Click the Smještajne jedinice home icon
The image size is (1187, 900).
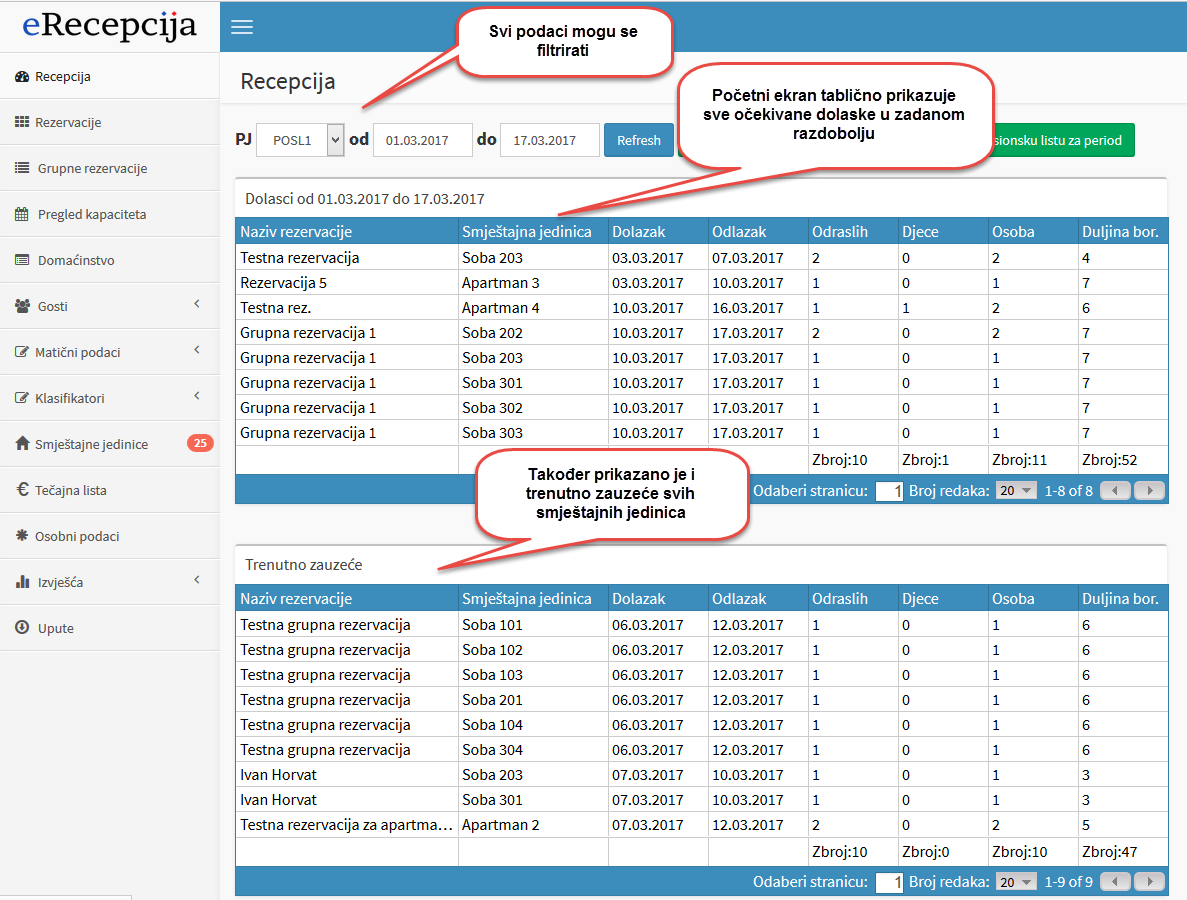coord(22,444)
